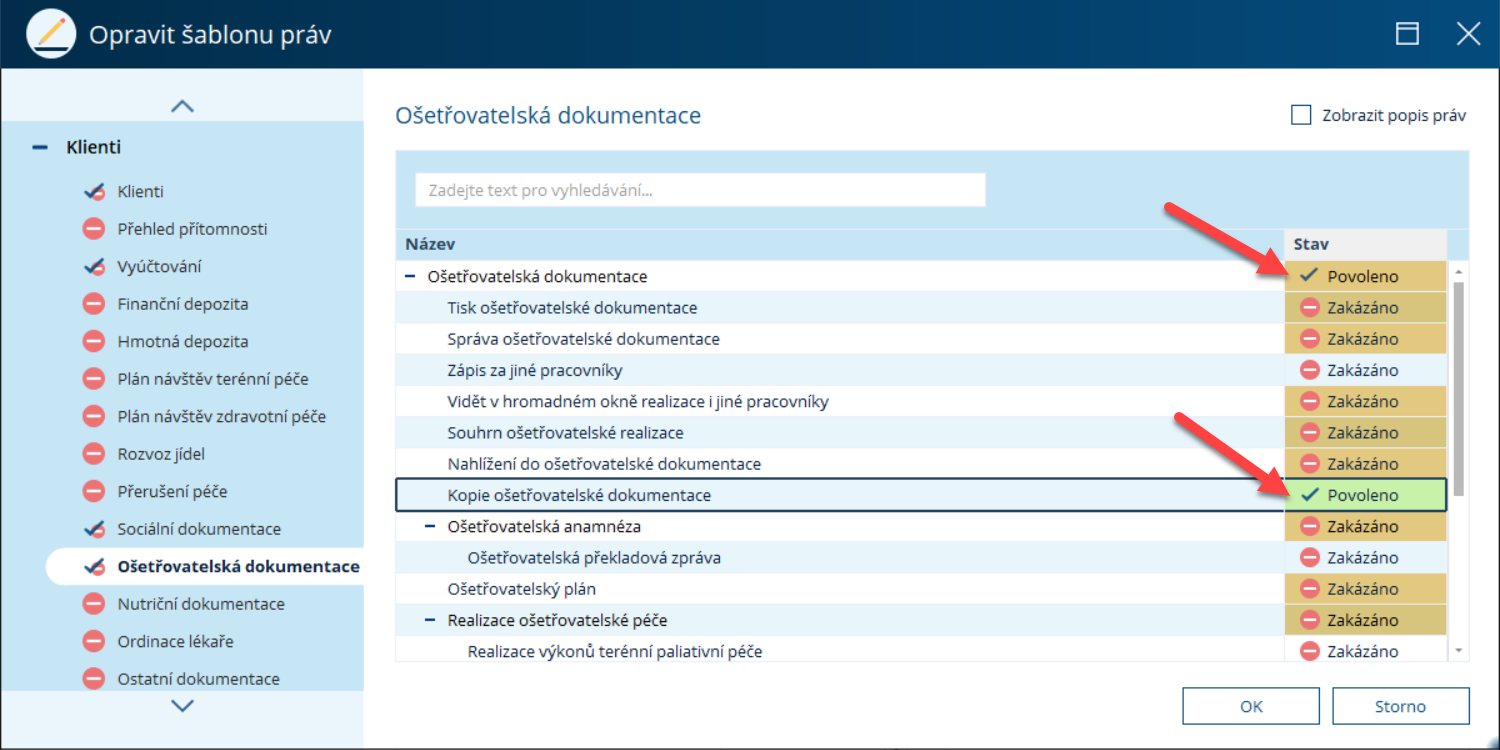Click the red icon beside Finanční depozita
This screenshot has height=750, width=1500.
point(94,304)
